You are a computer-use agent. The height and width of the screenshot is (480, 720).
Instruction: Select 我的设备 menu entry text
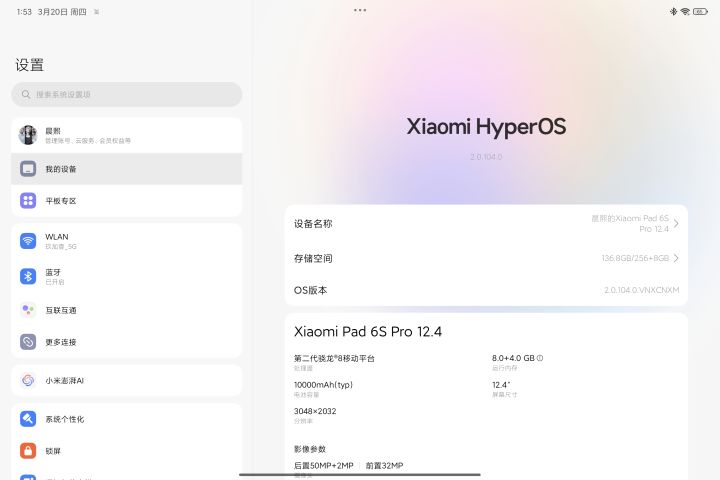coord(61,169)
